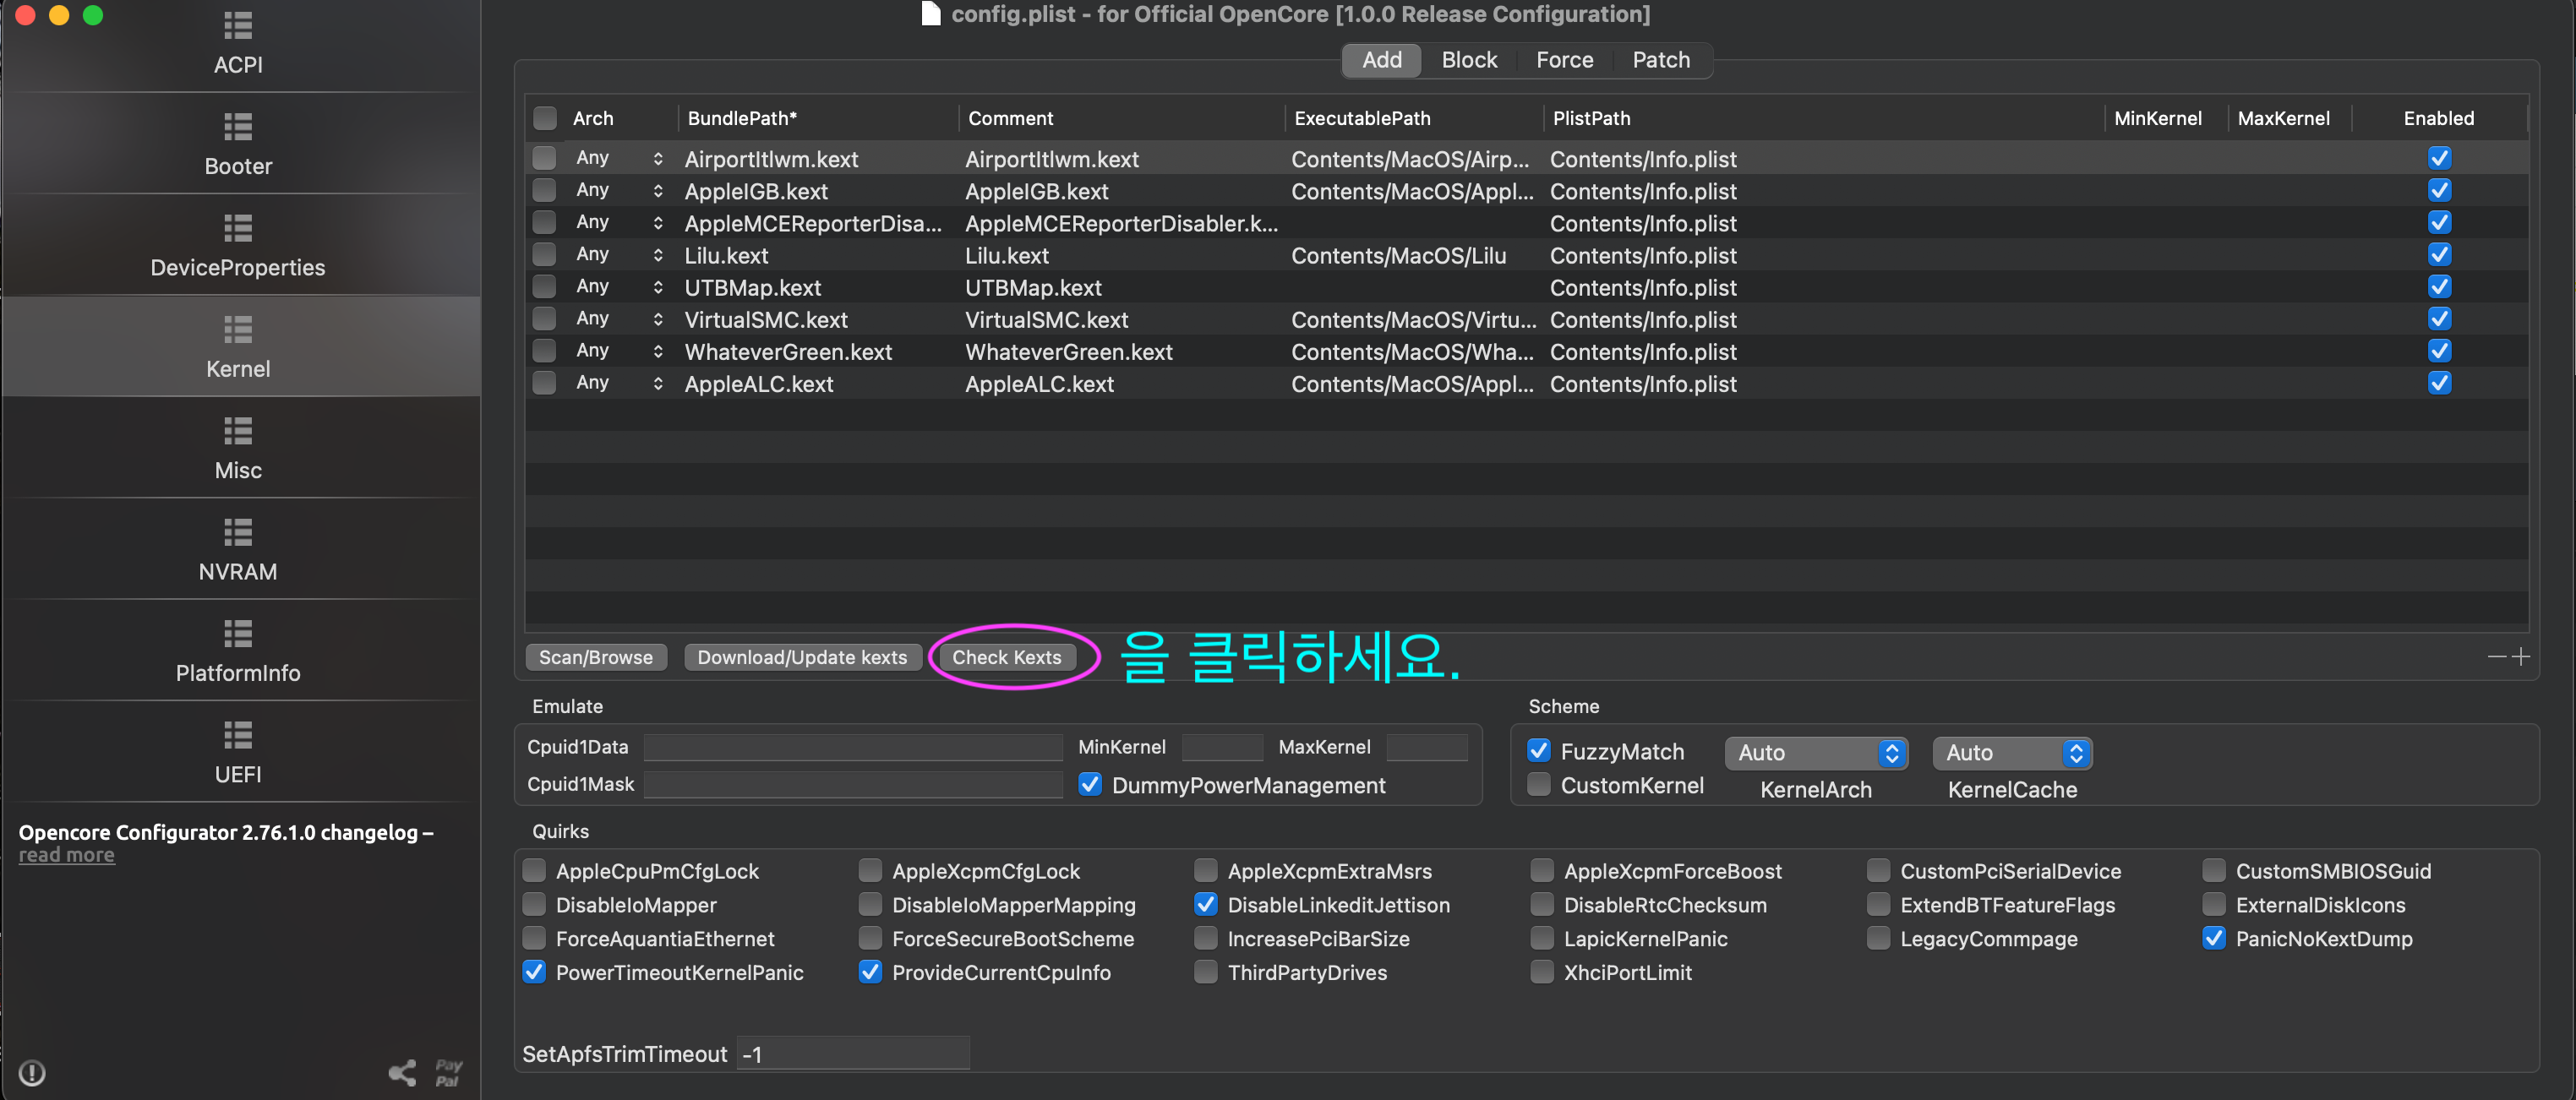Uncheck the PowerTimeoutKernelPanic quirk
Image resolution: width=2576 pixels, height=1100 pixels.
tap(534, 971)
